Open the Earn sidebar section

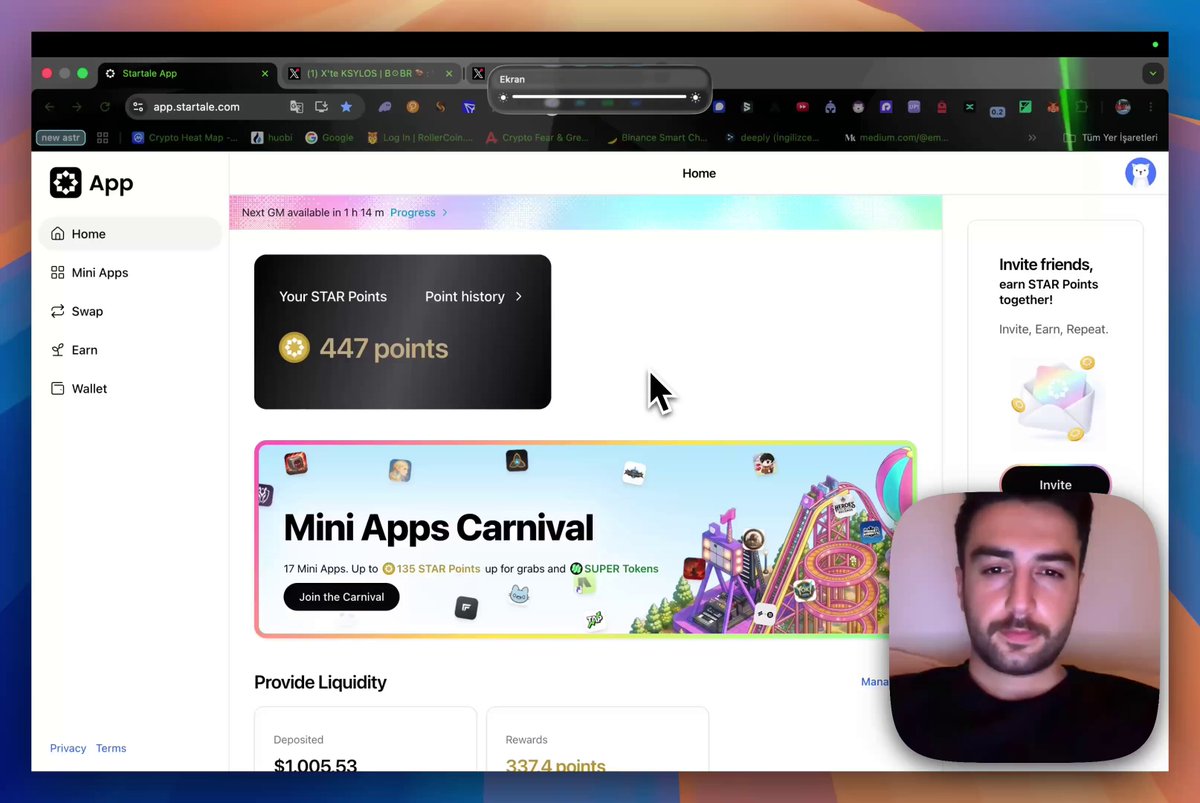click(130, 350)
